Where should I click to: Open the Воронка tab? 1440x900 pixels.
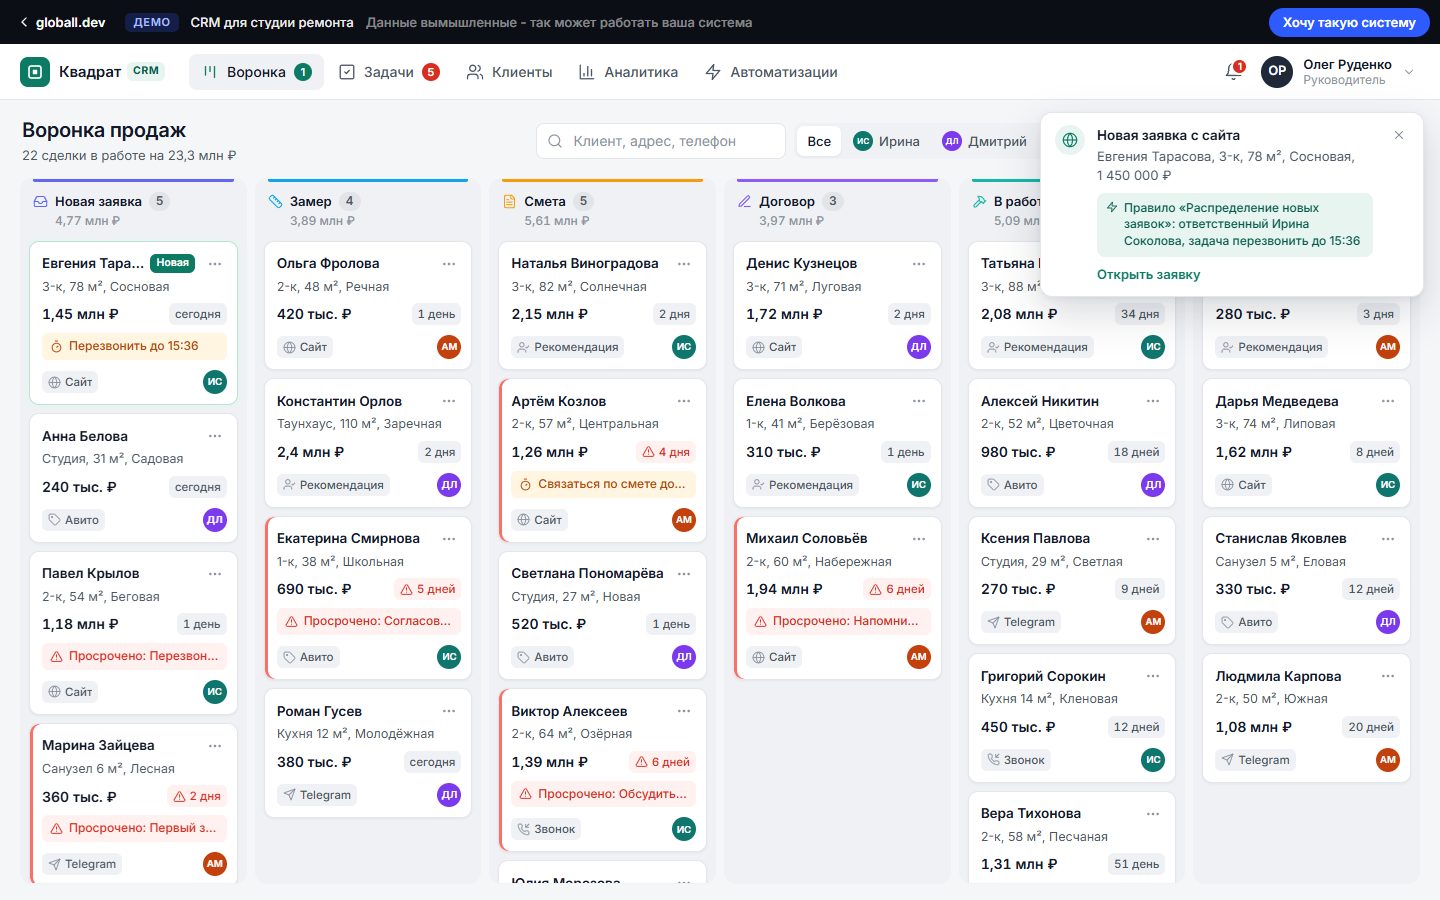pos(256,72)
